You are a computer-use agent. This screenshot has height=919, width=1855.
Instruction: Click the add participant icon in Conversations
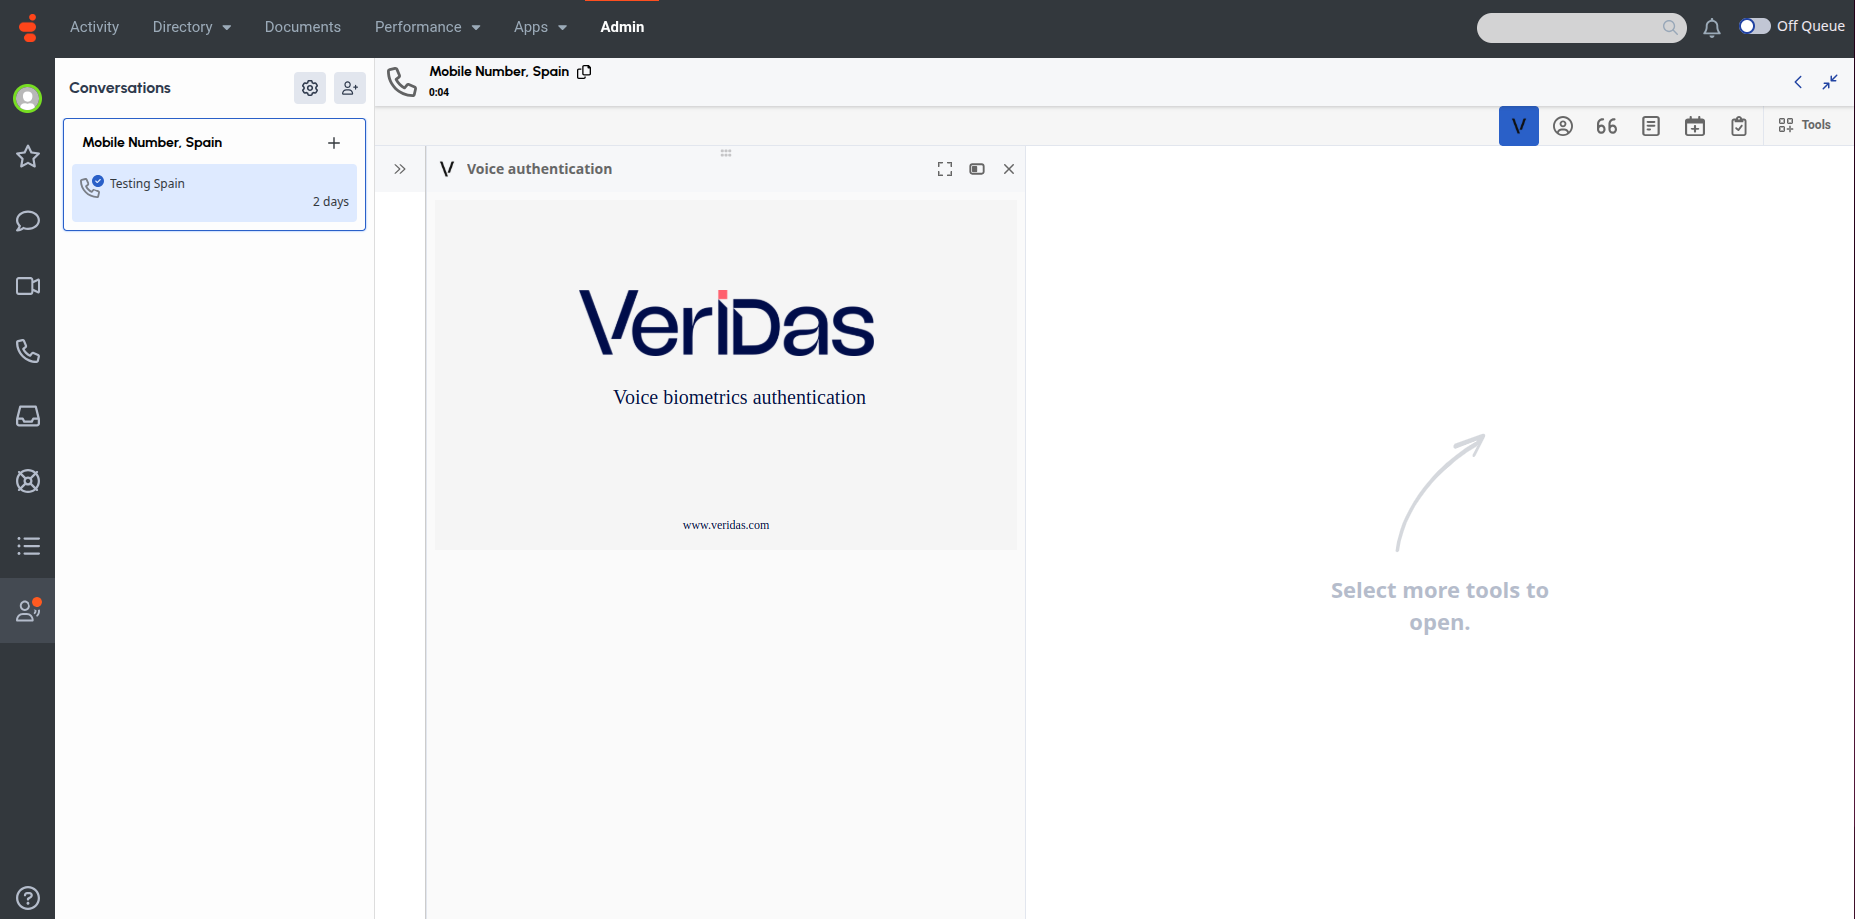coord(350,88)
